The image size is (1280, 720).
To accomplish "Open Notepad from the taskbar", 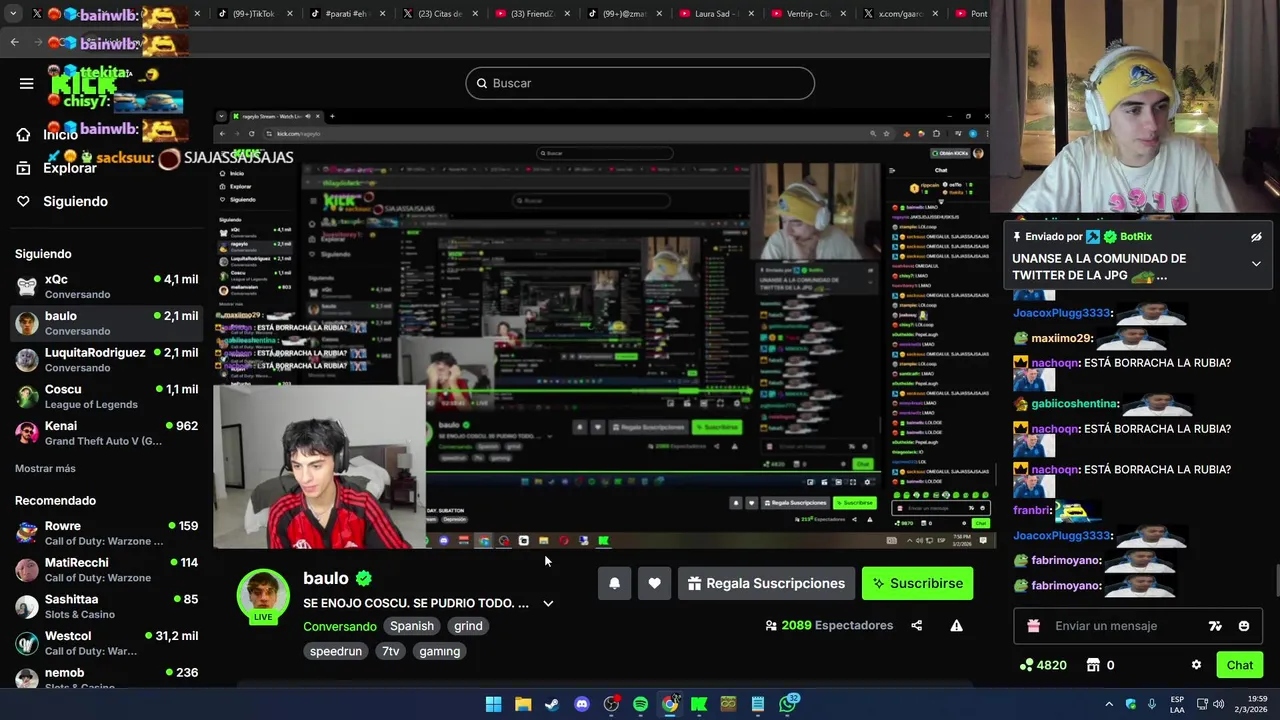I will [758, 704].
